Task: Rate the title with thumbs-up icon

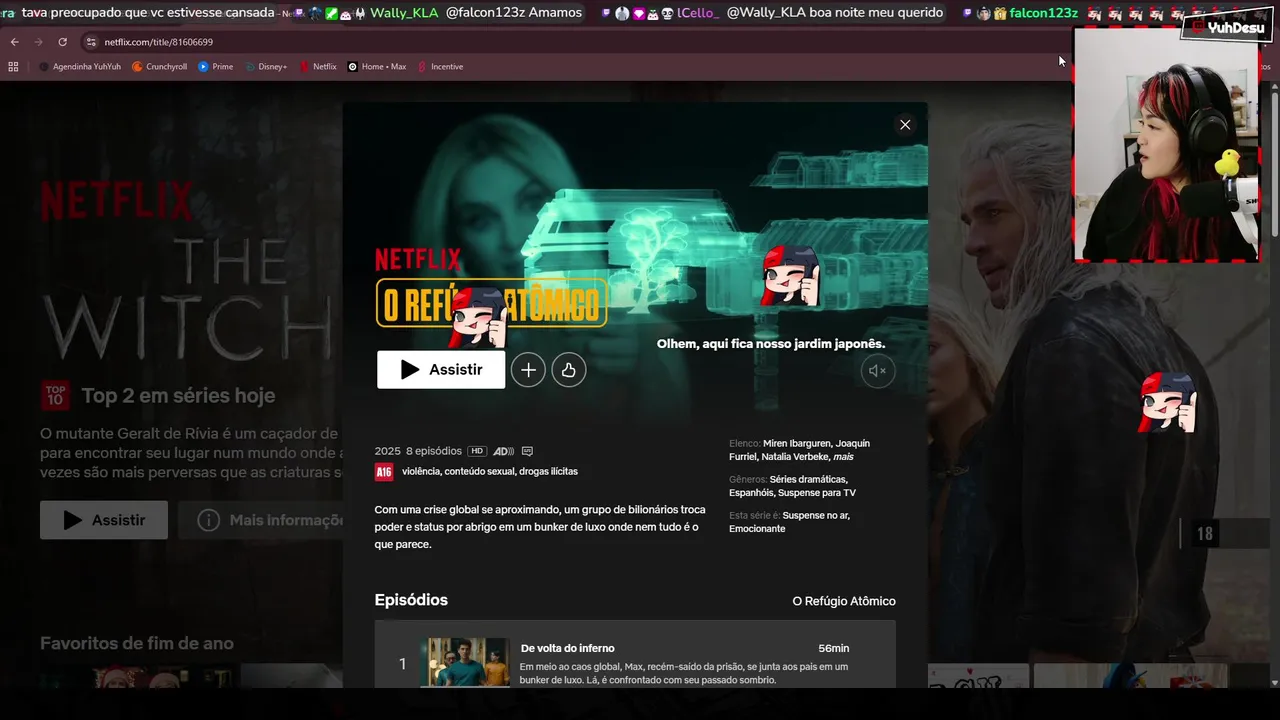Action: (569, 370)
